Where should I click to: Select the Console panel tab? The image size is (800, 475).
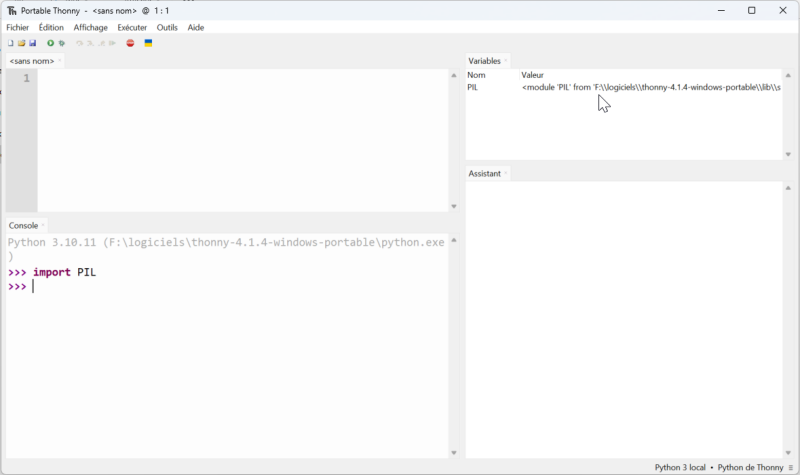click(x=23, y=226)
